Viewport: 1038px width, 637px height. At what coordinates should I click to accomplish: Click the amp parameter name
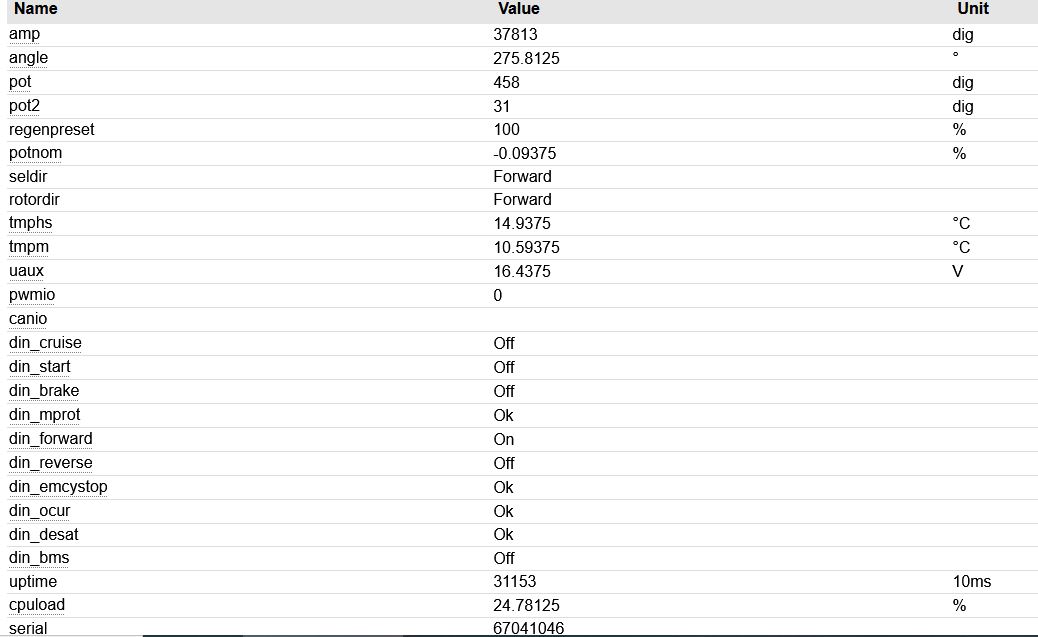[x=25, y=34]
